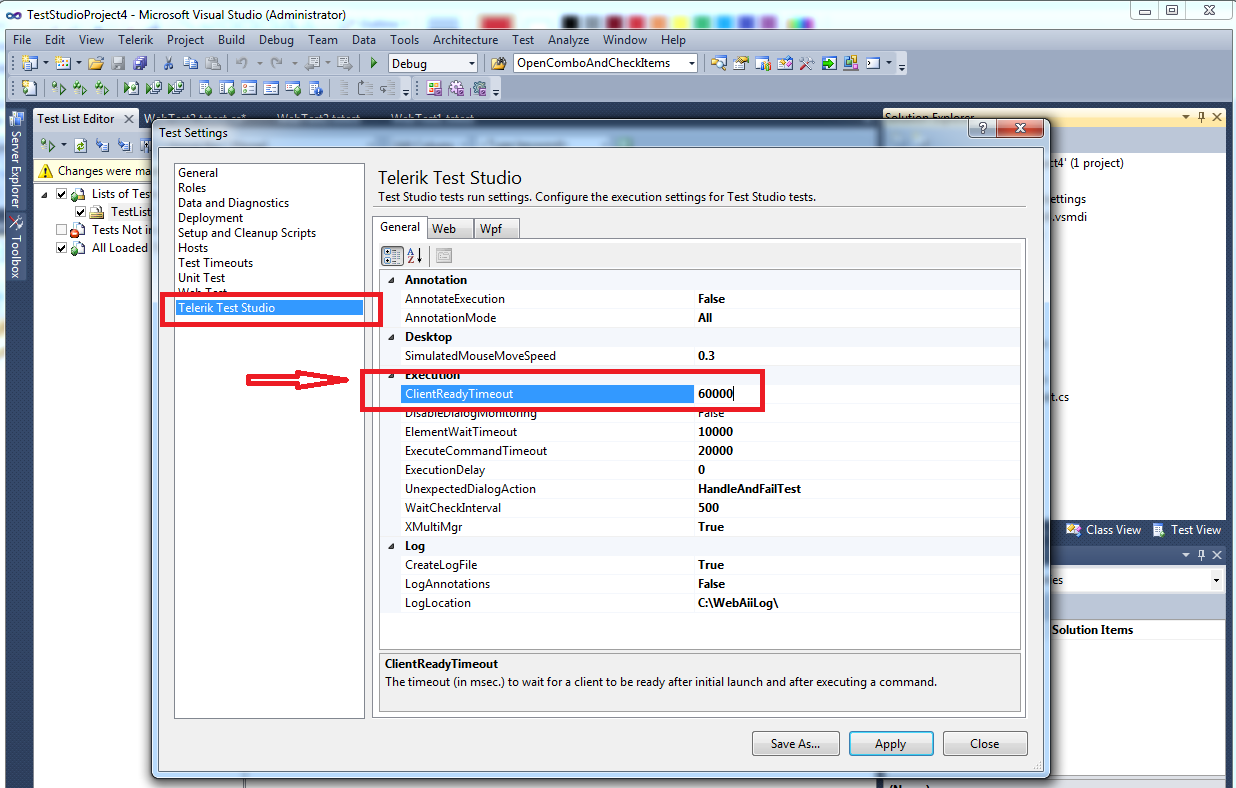This screenshot has height=788, width=1236.
Task: Open the Architecture menu
Action: [465, 40]
